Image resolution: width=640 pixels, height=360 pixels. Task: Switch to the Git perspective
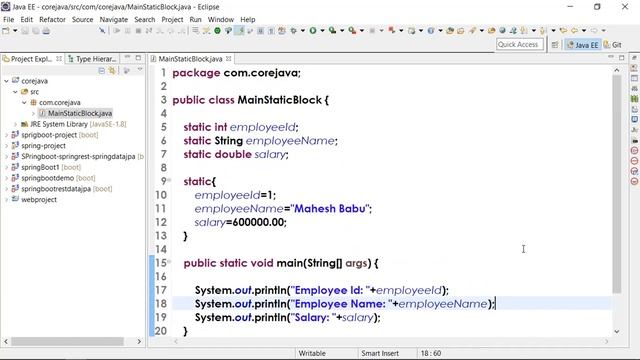613,45
